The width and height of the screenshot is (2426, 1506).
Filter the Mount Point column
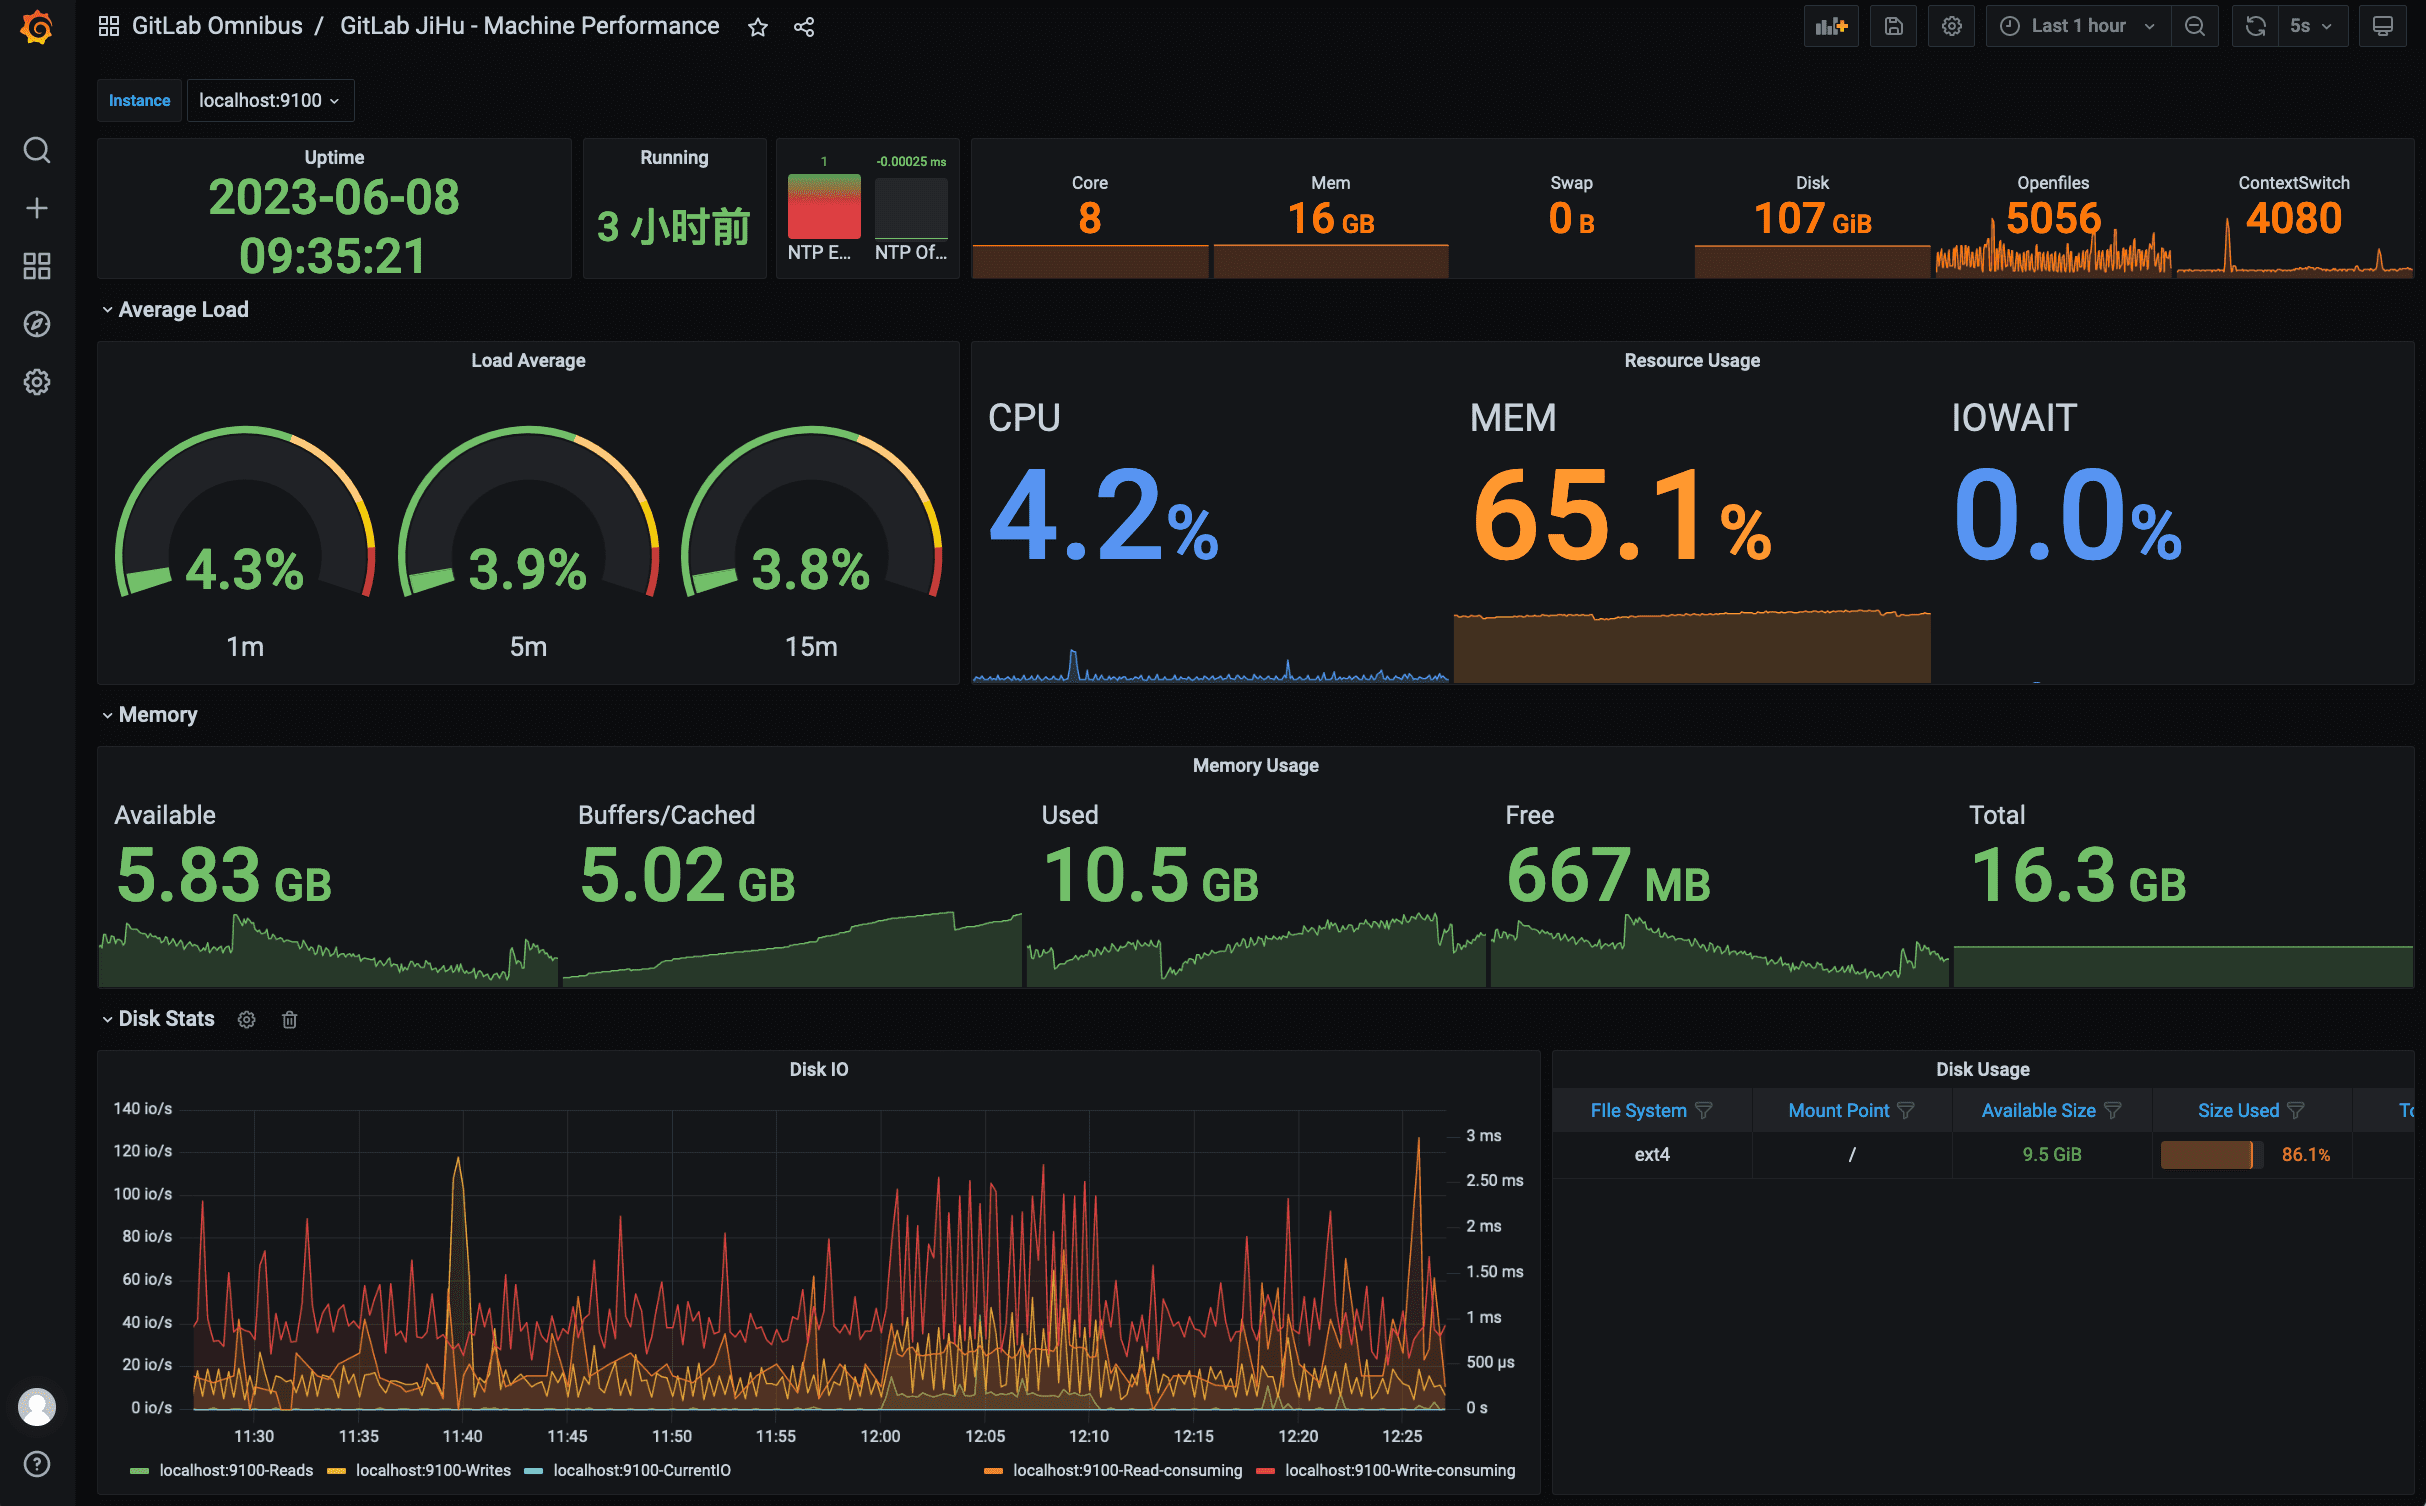tap(1906, 1111)
